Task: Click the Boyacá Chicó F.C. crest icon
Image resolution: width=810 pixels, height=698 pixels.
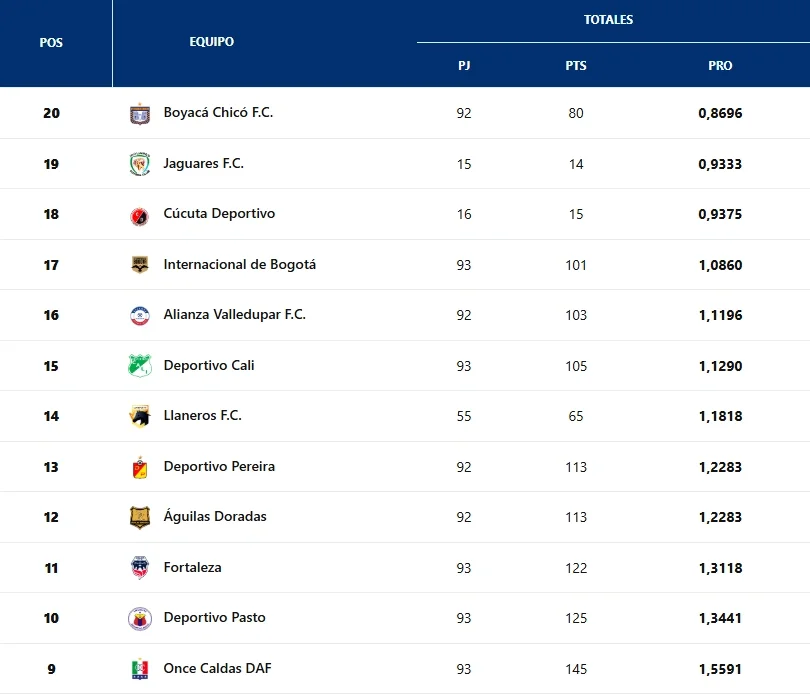Action: click(140, 114)
